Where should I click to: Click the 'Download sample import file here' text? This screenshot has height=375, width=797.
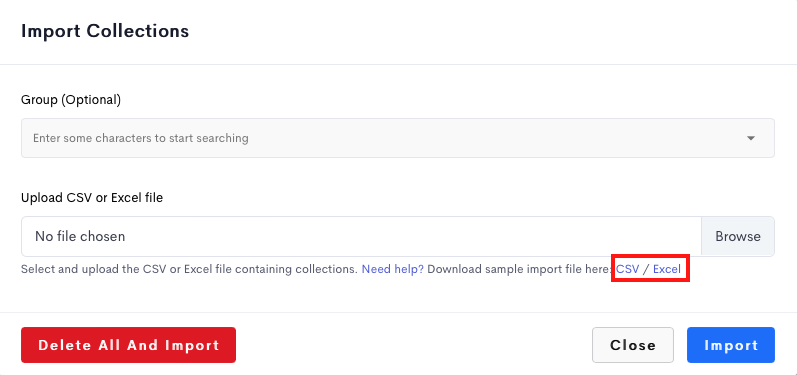click(x=519, y=269)
